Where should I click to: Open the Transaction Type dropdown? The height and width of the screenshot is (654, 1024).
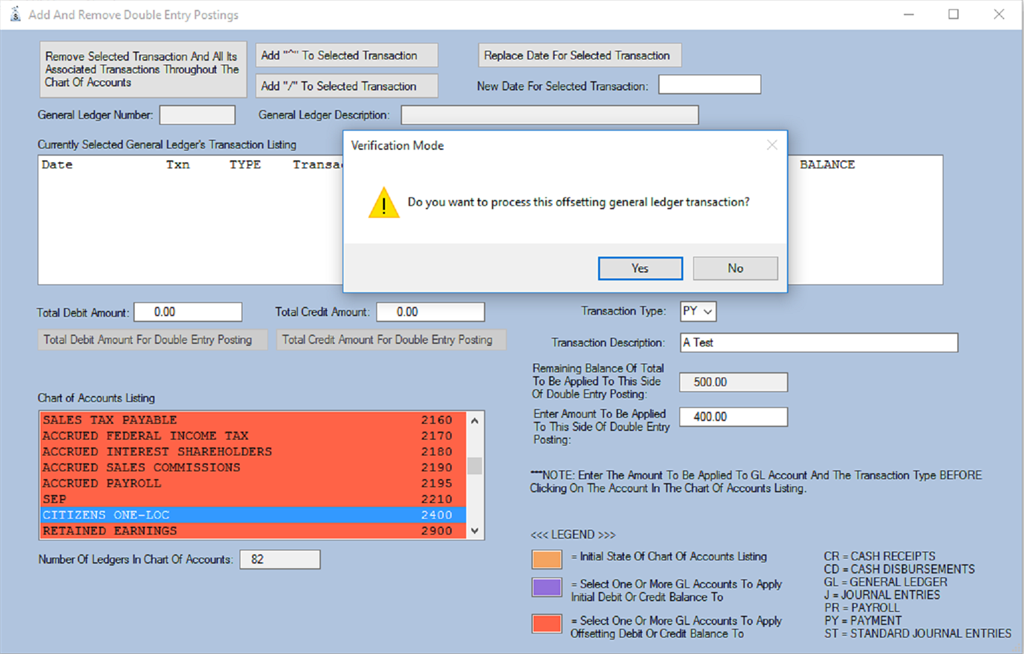click(x=698, y=312)
